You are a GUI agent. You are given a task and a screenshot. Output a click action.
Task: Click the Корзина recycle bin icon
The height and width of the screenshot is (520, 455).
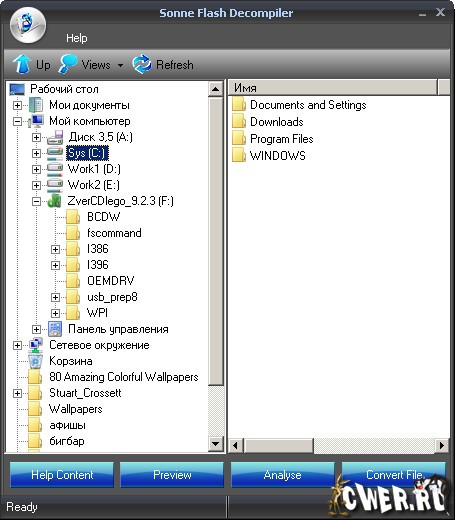coord(35,361)
